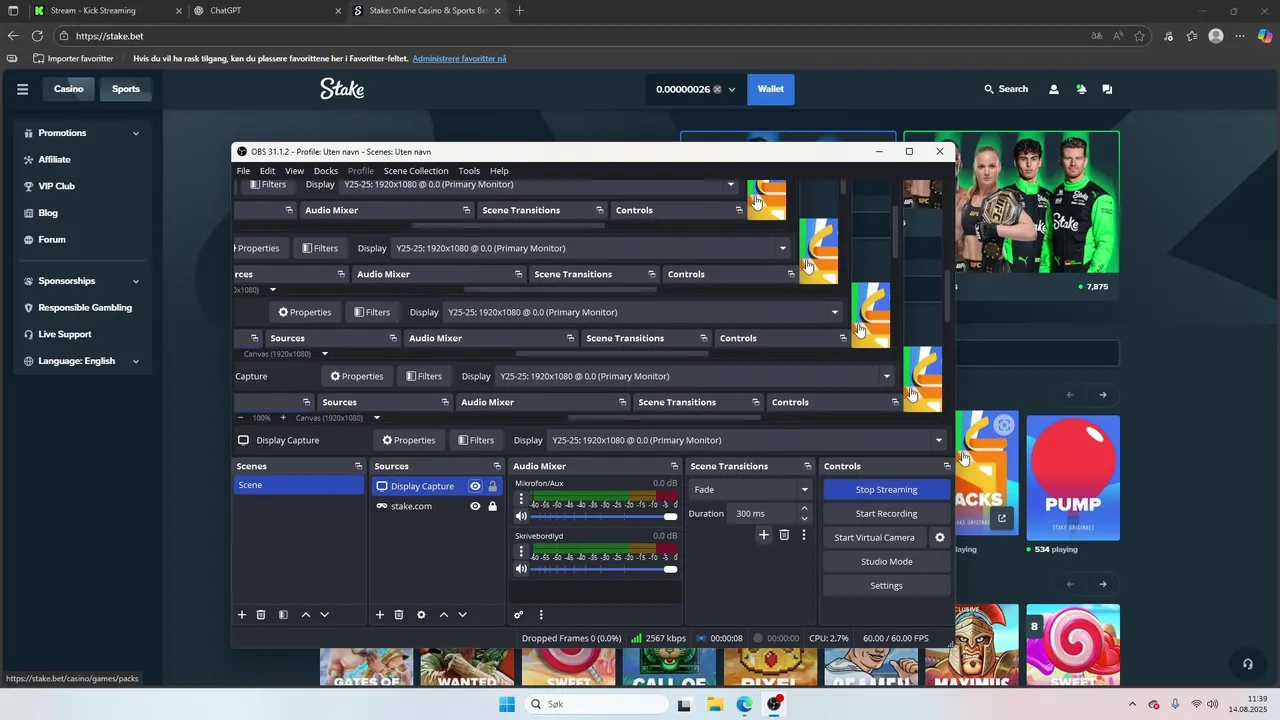The image size is (1280, 720).
Task: Remove selected scene with trash icon
Action: [x=261, y=615]
